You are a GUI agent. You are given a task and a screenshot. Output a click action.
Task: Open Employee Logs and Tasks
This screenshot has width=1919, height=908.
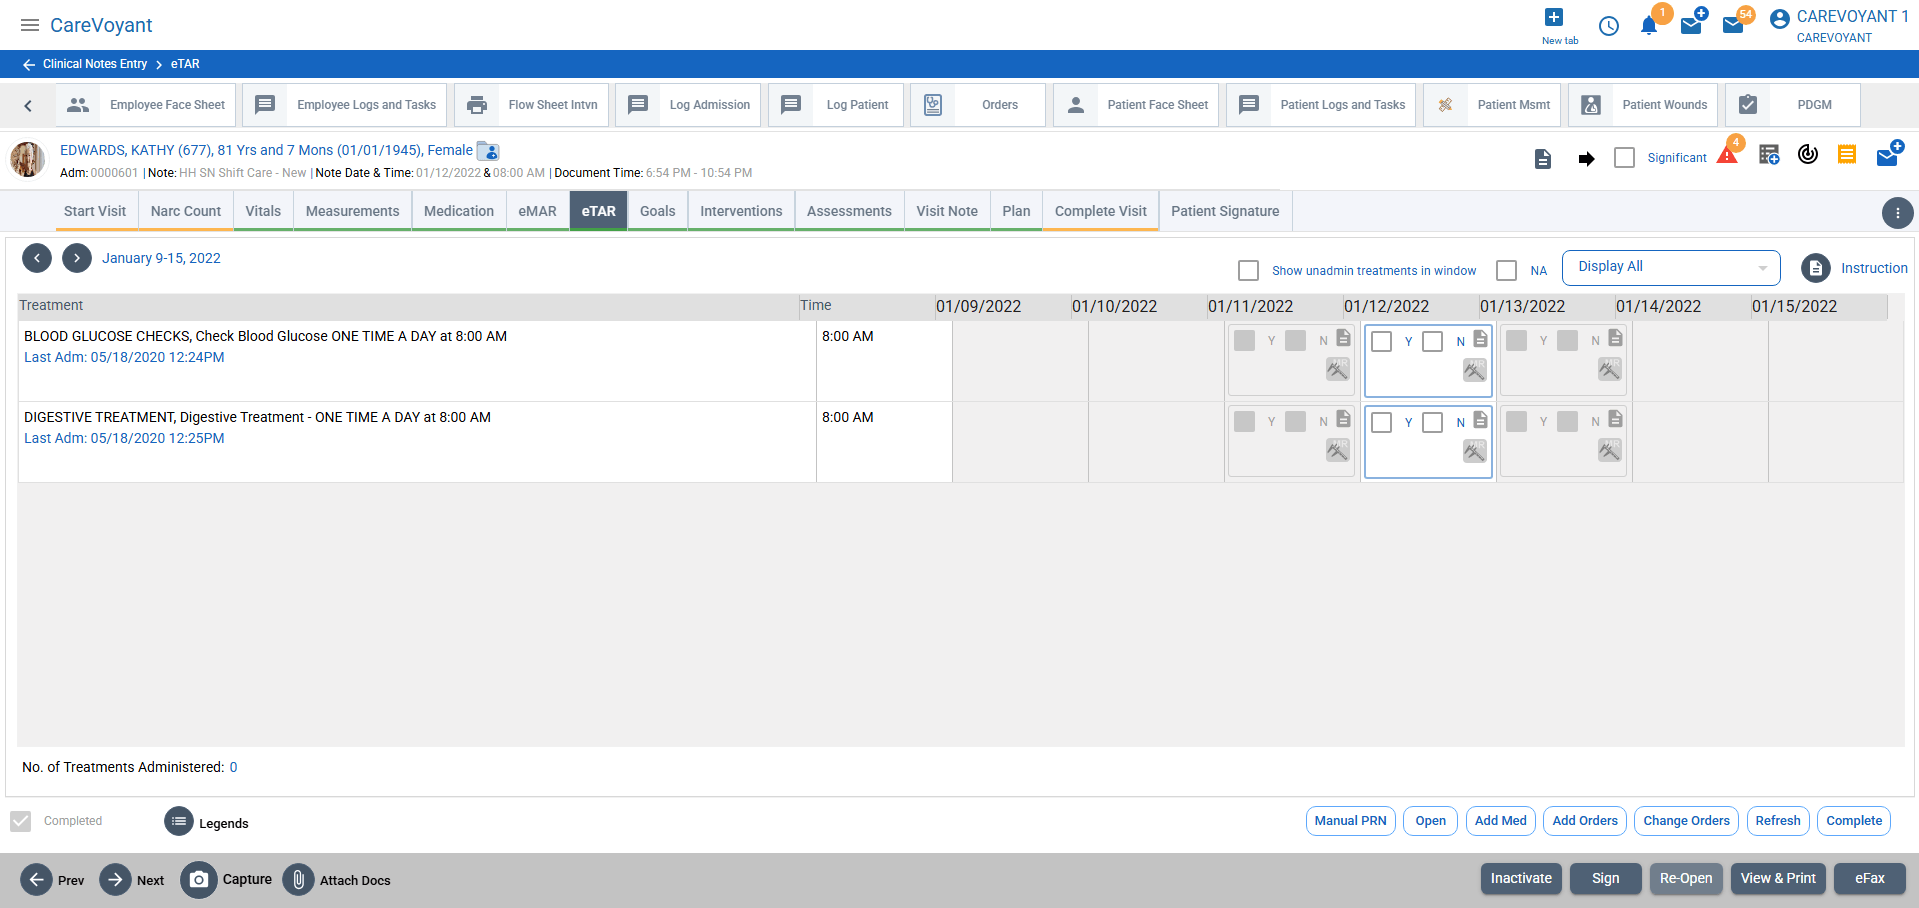pyautogui.click(x=346, y=105)
